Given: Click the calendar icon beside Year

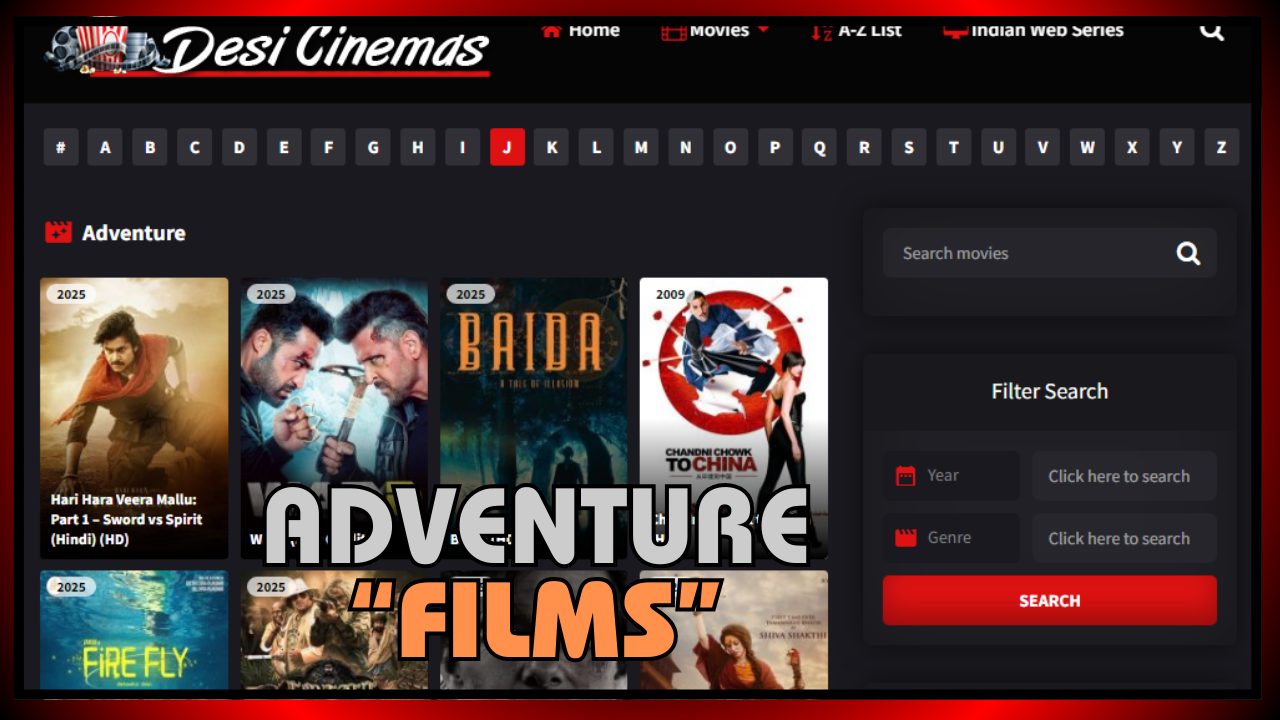Looking at the screenshot, I should click(x=906, y=476).
